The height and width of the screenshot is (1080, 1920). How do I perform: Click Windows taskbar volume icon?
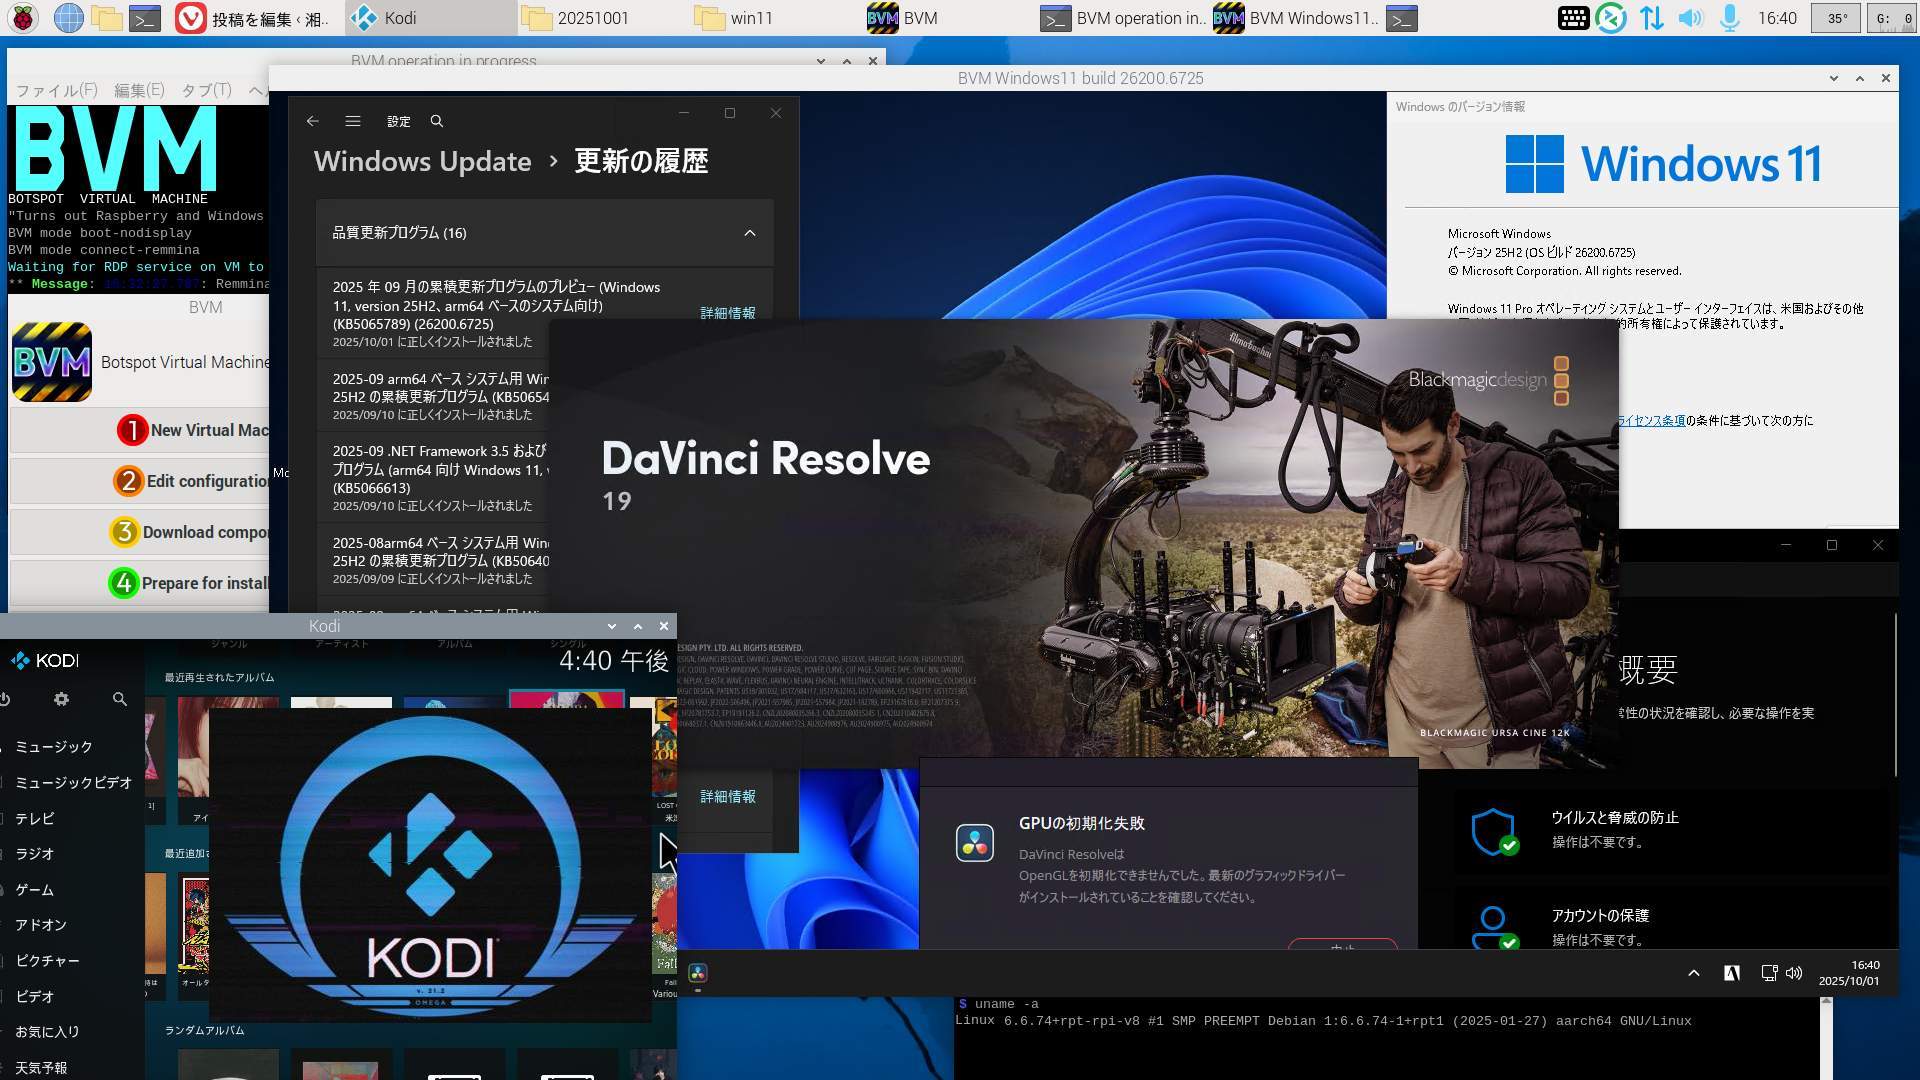click(x=1794, y=973)
